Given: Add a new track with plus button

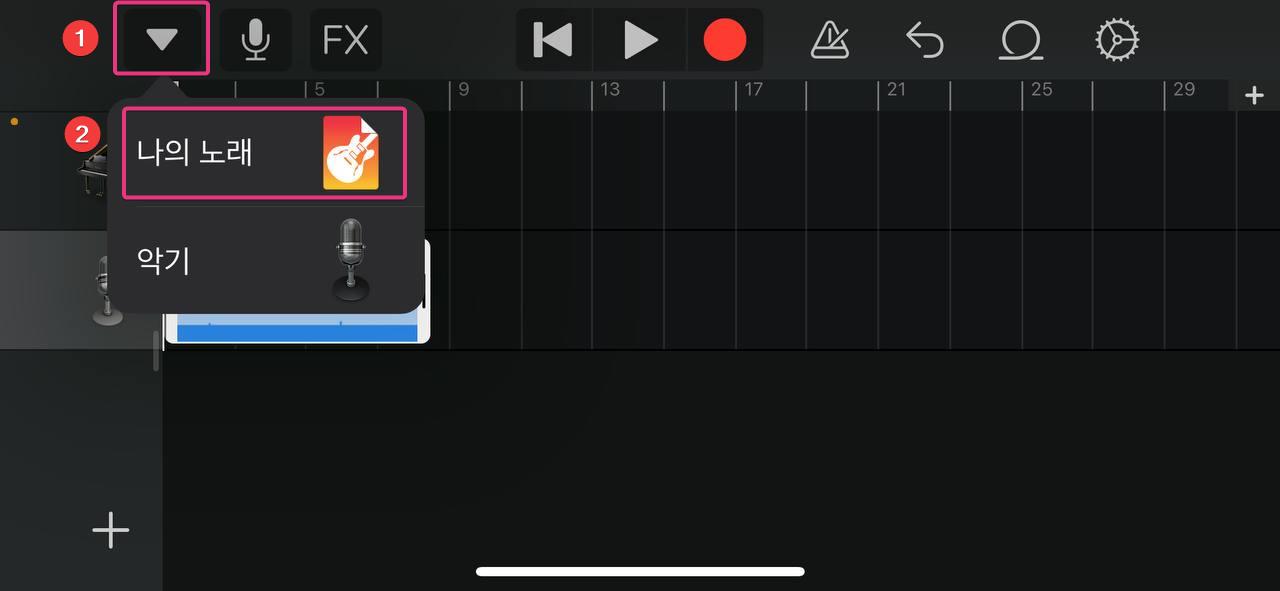Looking at the screenshot, I should click(x=111, y=530).
